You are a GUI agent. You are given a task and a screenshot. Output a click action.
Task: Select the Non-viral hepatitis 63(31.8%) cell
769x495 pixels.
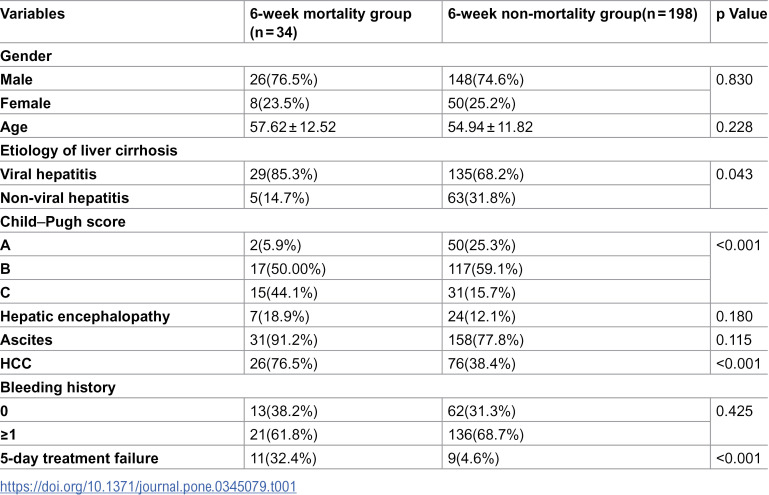tap(481, 198)
